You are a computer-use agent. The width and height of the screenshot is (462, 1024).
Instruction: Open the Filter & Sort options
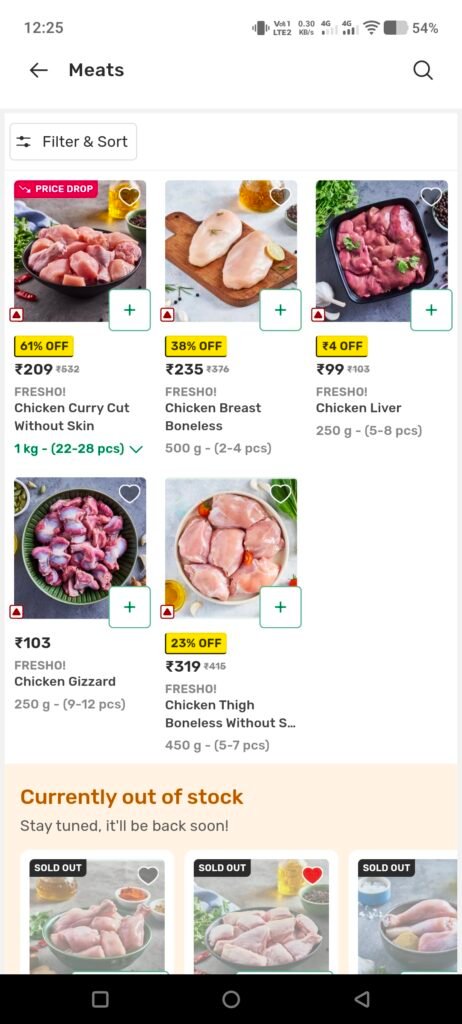(x=73, y=142)
